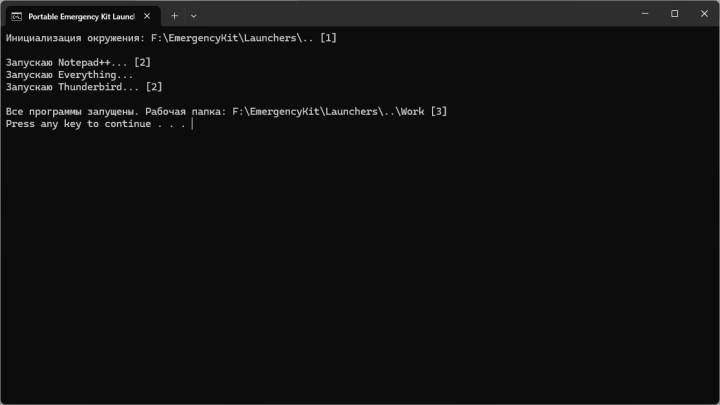Image resolution: width=720 pixels, height=405 pixels.
Task: Click the blank terminal area below the prompt
Action: [360, 270]
